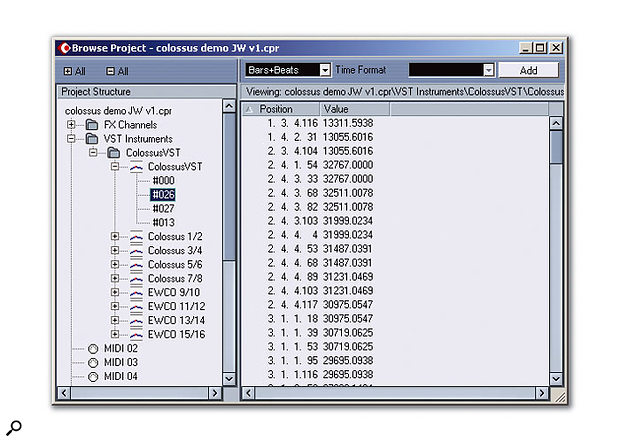Sort by the Position column header
Viewport: 620px width, 442px height.
281,109
